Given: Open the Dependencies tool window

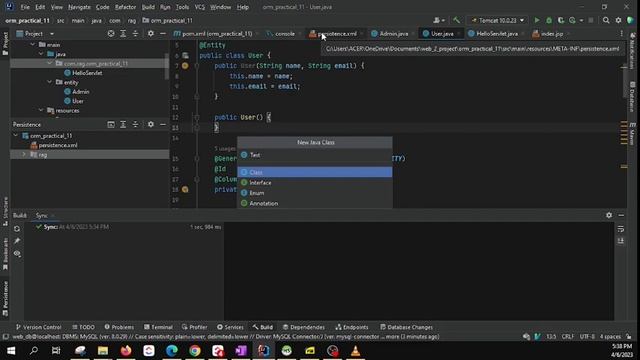Looking at the screenshot, I should 304,327.
